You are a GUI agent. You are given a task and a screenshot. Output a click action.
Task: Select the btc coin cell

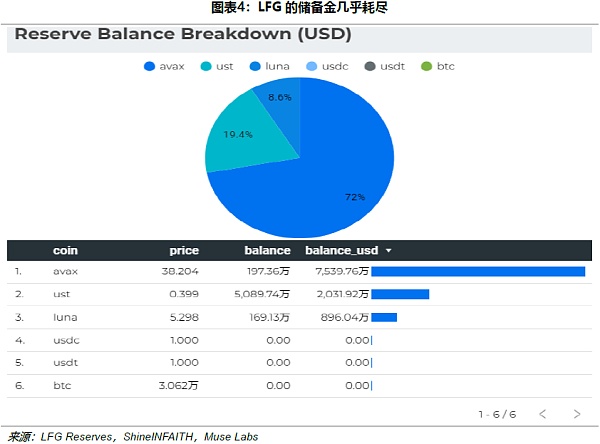(62, 385)
